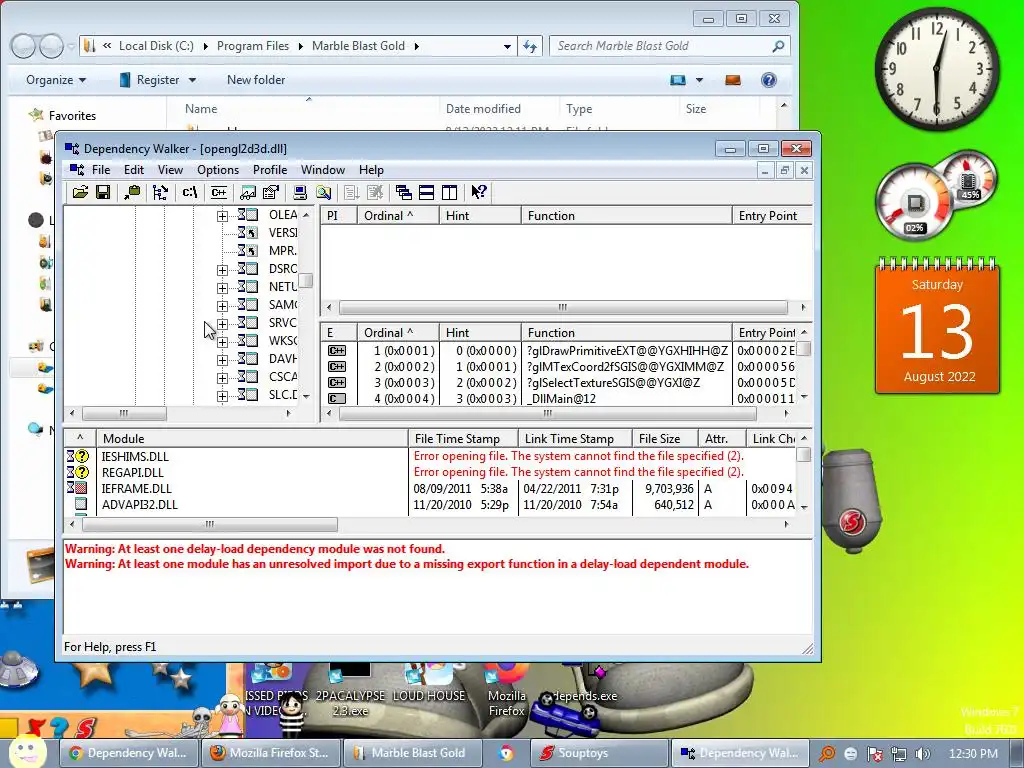Open the Help menu

click(371, 170)
